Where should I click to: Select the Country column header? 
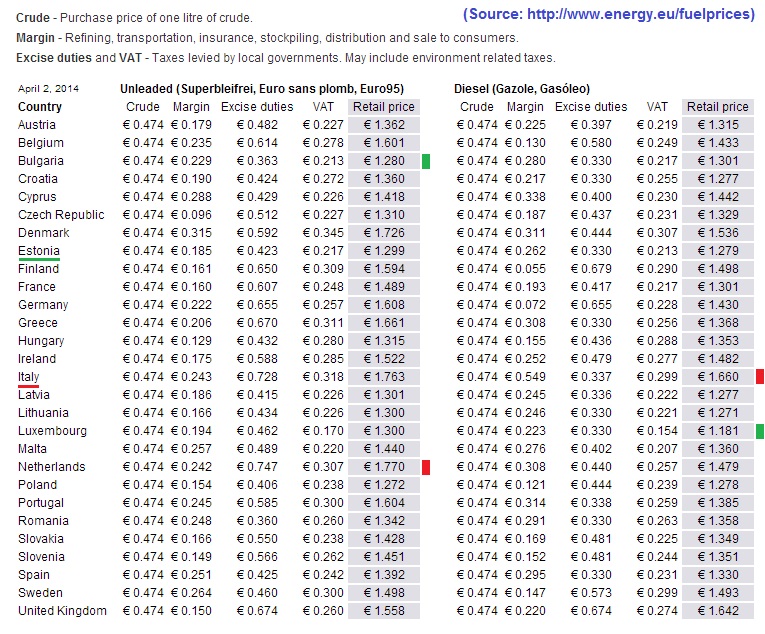[x=40, y=107]
